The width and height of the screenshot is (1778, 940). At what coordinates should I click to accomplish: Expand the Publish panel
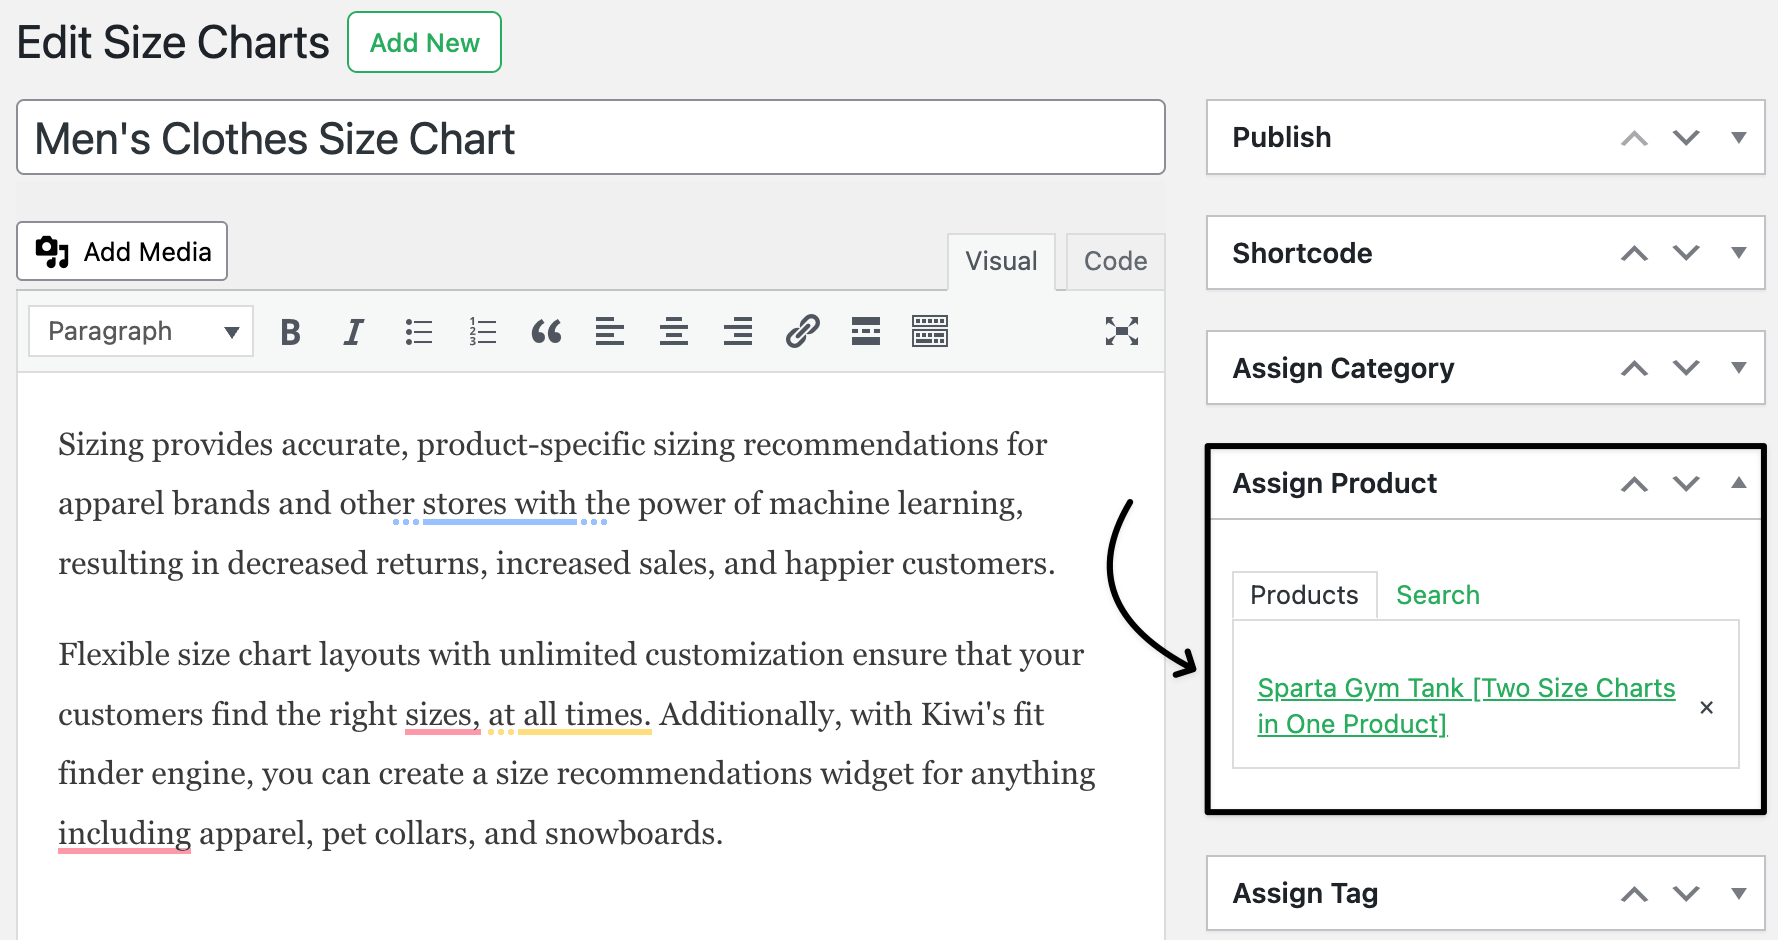[1739, 138]
